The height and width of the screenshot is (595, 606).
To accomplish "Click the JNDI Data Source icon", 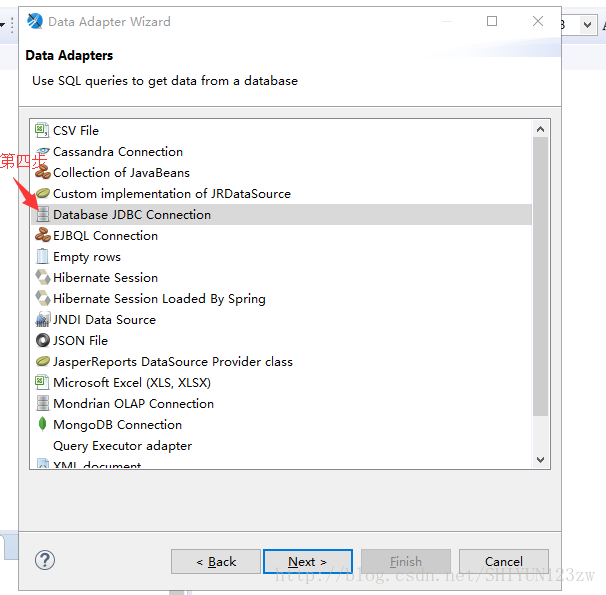I will [x=43, y=319].
